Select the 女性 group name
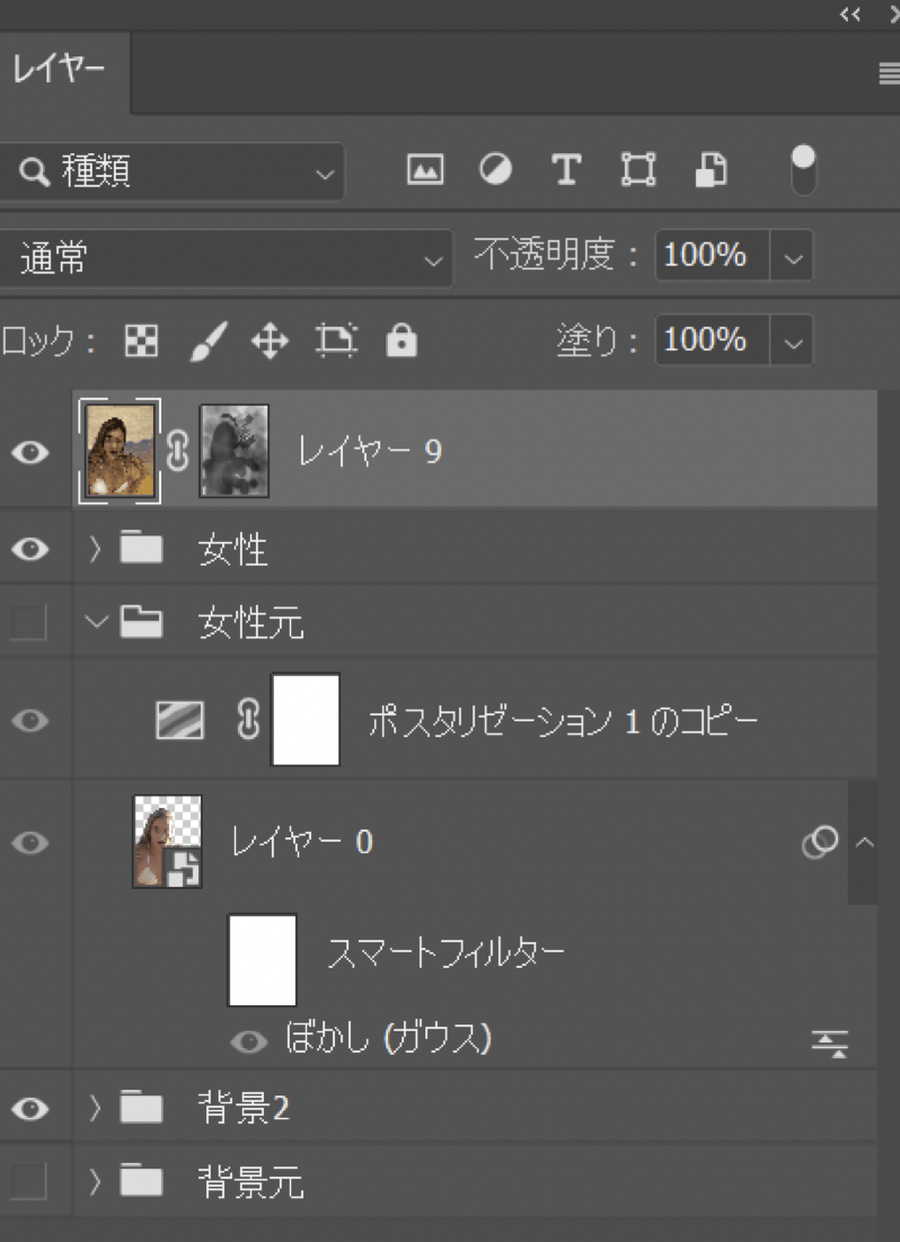Viewport: 900px width, 1242px height. tap(233, 550)
